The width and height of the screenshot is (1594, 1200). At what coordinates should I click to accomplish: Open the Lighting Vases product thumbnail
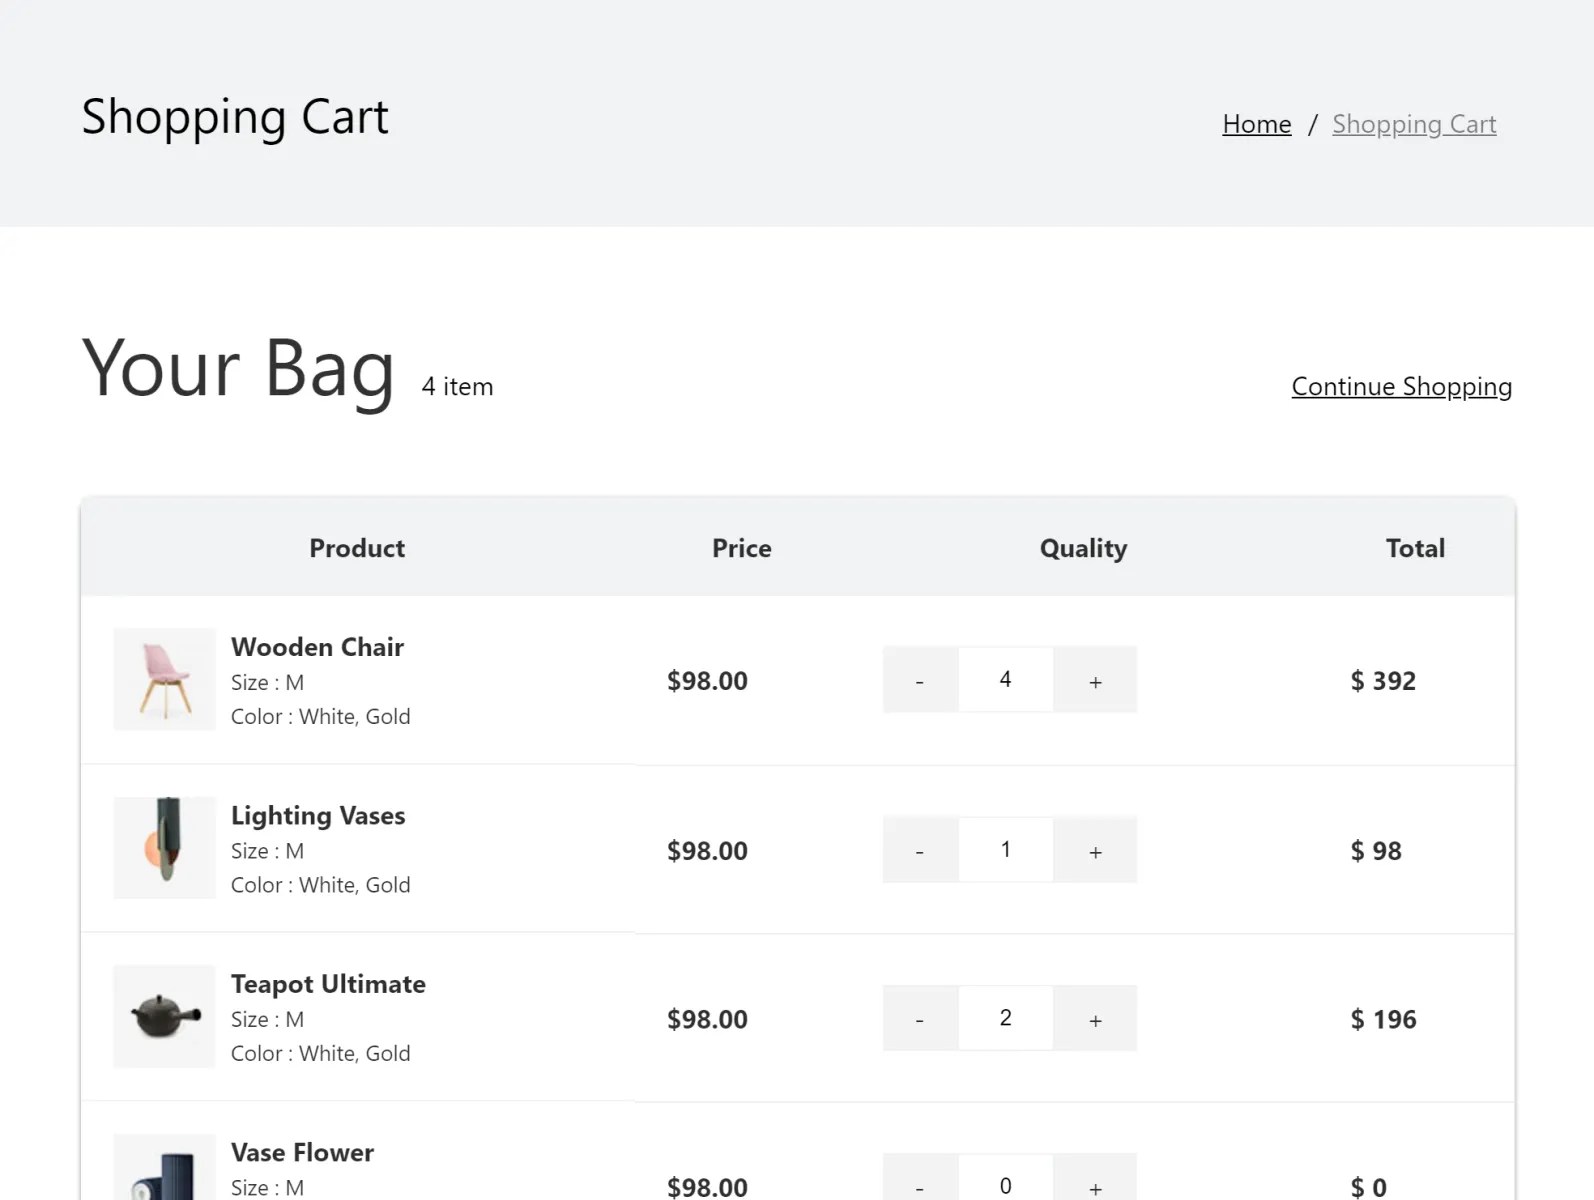[164, 848]
